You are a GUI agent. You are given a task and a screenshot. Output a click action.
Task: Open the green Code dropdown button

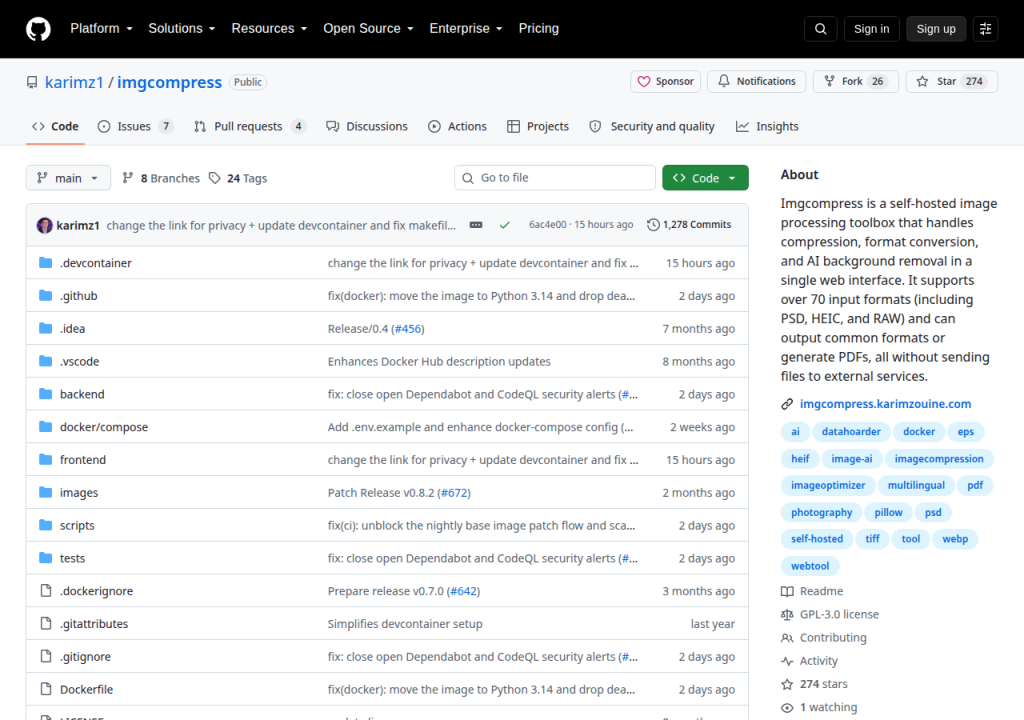(x=705, y=178)
